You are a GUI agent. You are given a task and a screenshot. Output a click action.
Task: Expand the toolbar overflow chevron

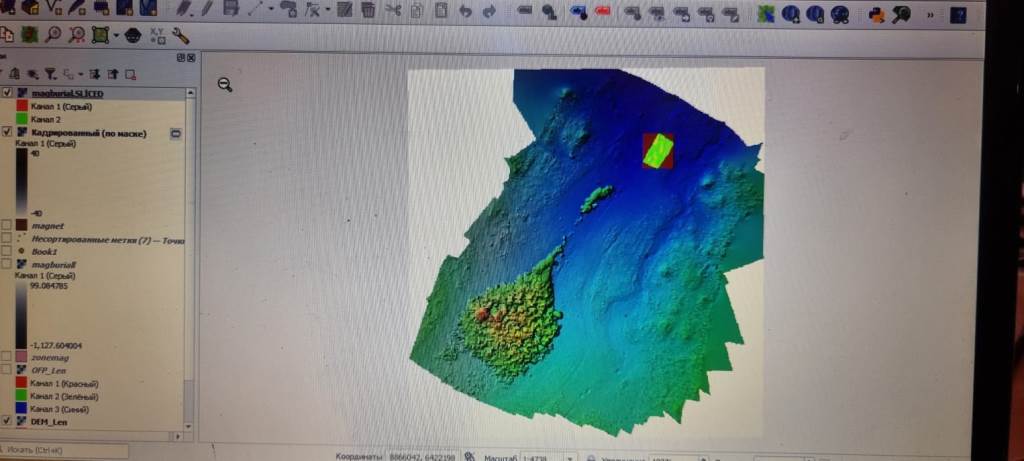[930, 16]
